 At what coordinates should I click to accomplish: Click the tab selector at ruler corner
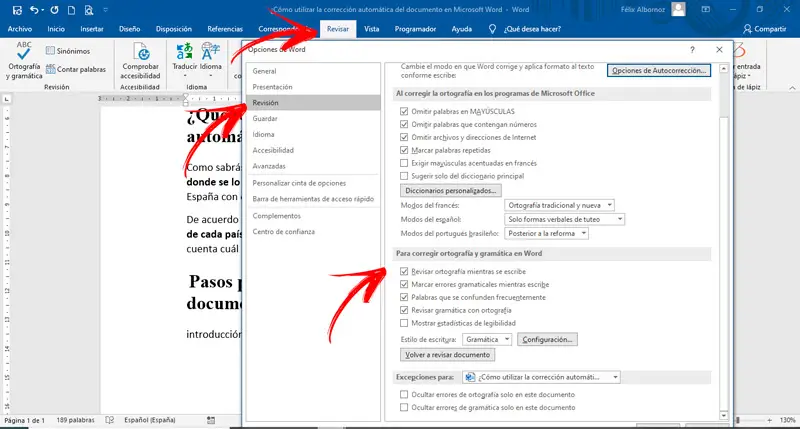[6, 99]
